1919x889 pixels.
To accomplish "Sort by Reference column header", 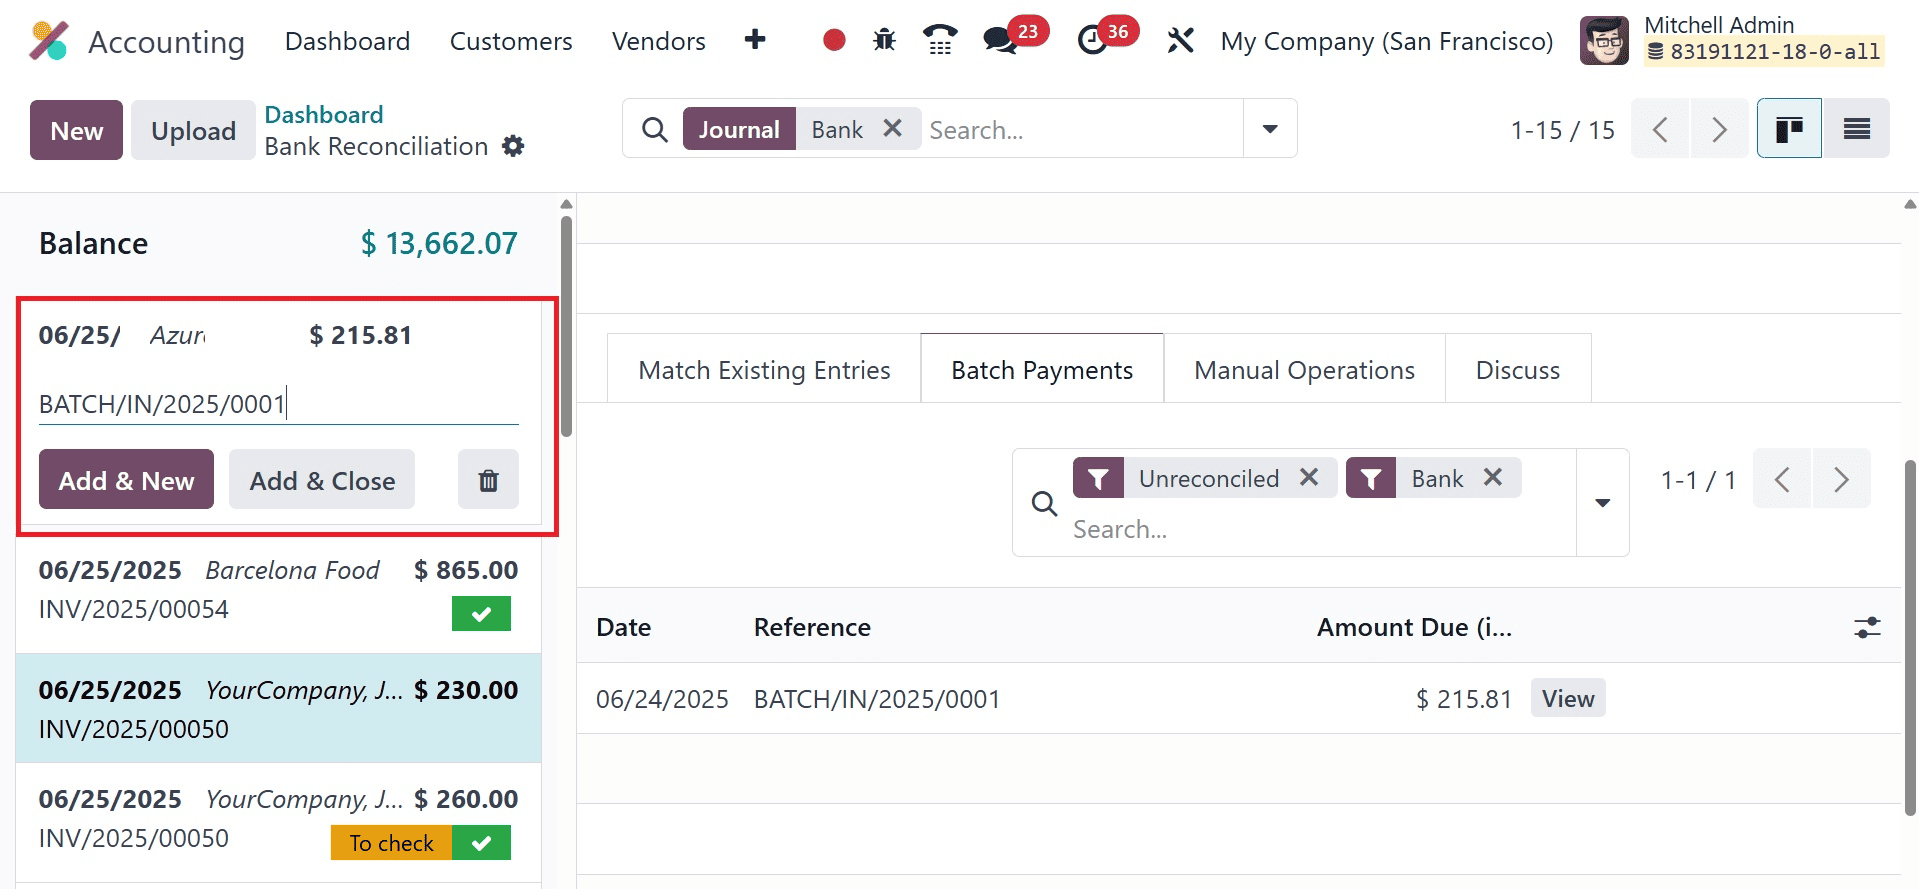I will pyautogui.click(x=812, y=627).
